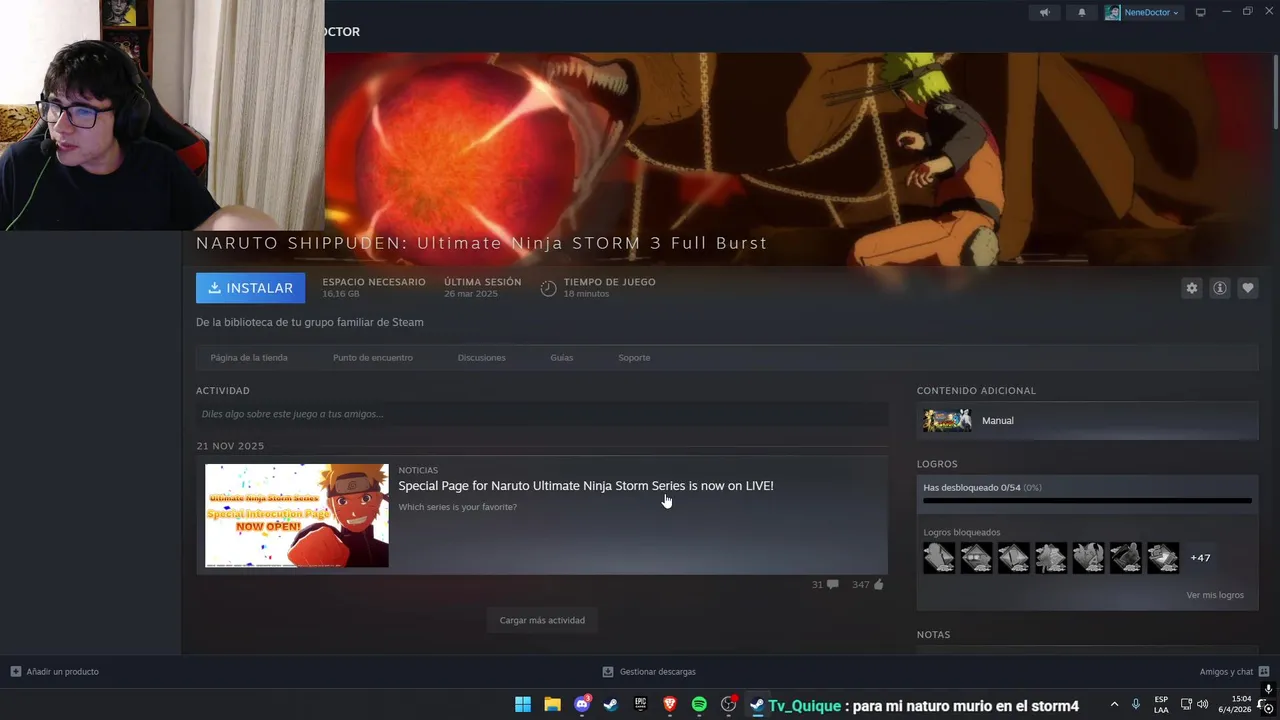Screen dimensions: 1280x720
Task: Click the activity comment input field
Action: click(542, 414)
